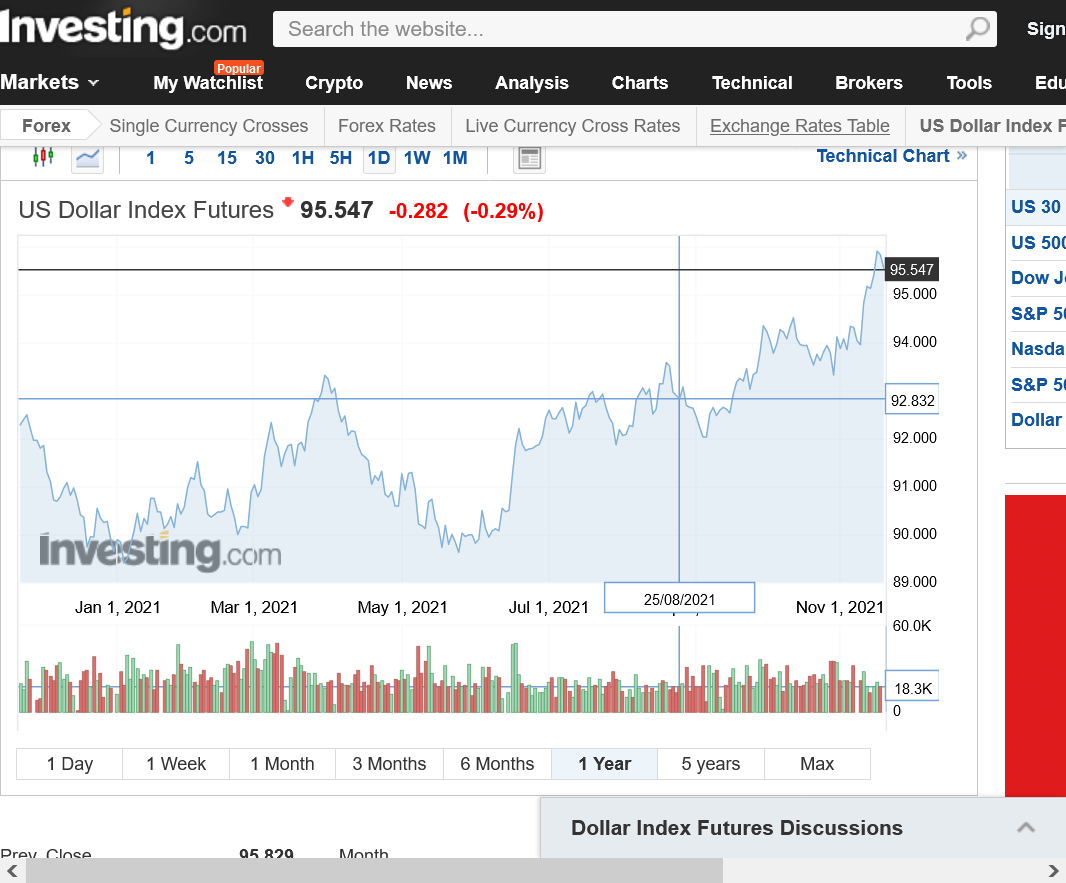Switch to candlestick chart type
The image size is (1066, 883).
[43, 158]
